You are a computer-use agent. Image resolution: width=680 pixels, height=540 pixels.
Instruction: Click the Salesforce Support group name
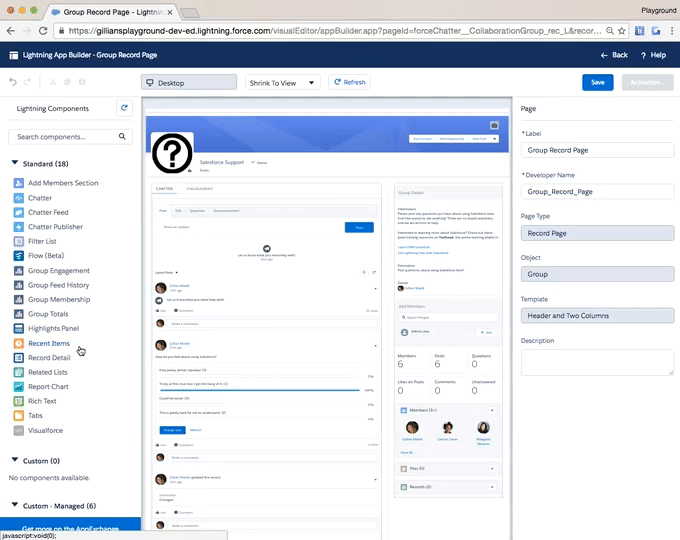[x=222, y=162]
